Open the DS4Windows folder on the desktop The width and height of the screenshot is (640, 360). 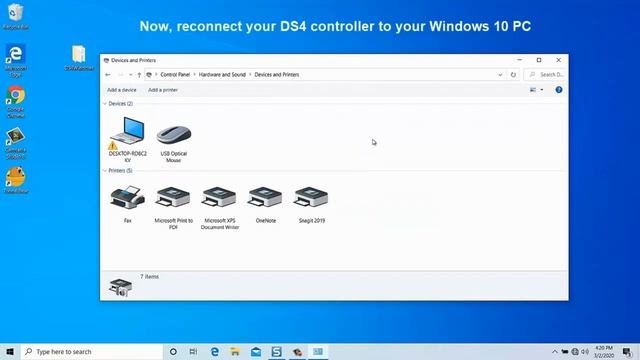point(79,58)
